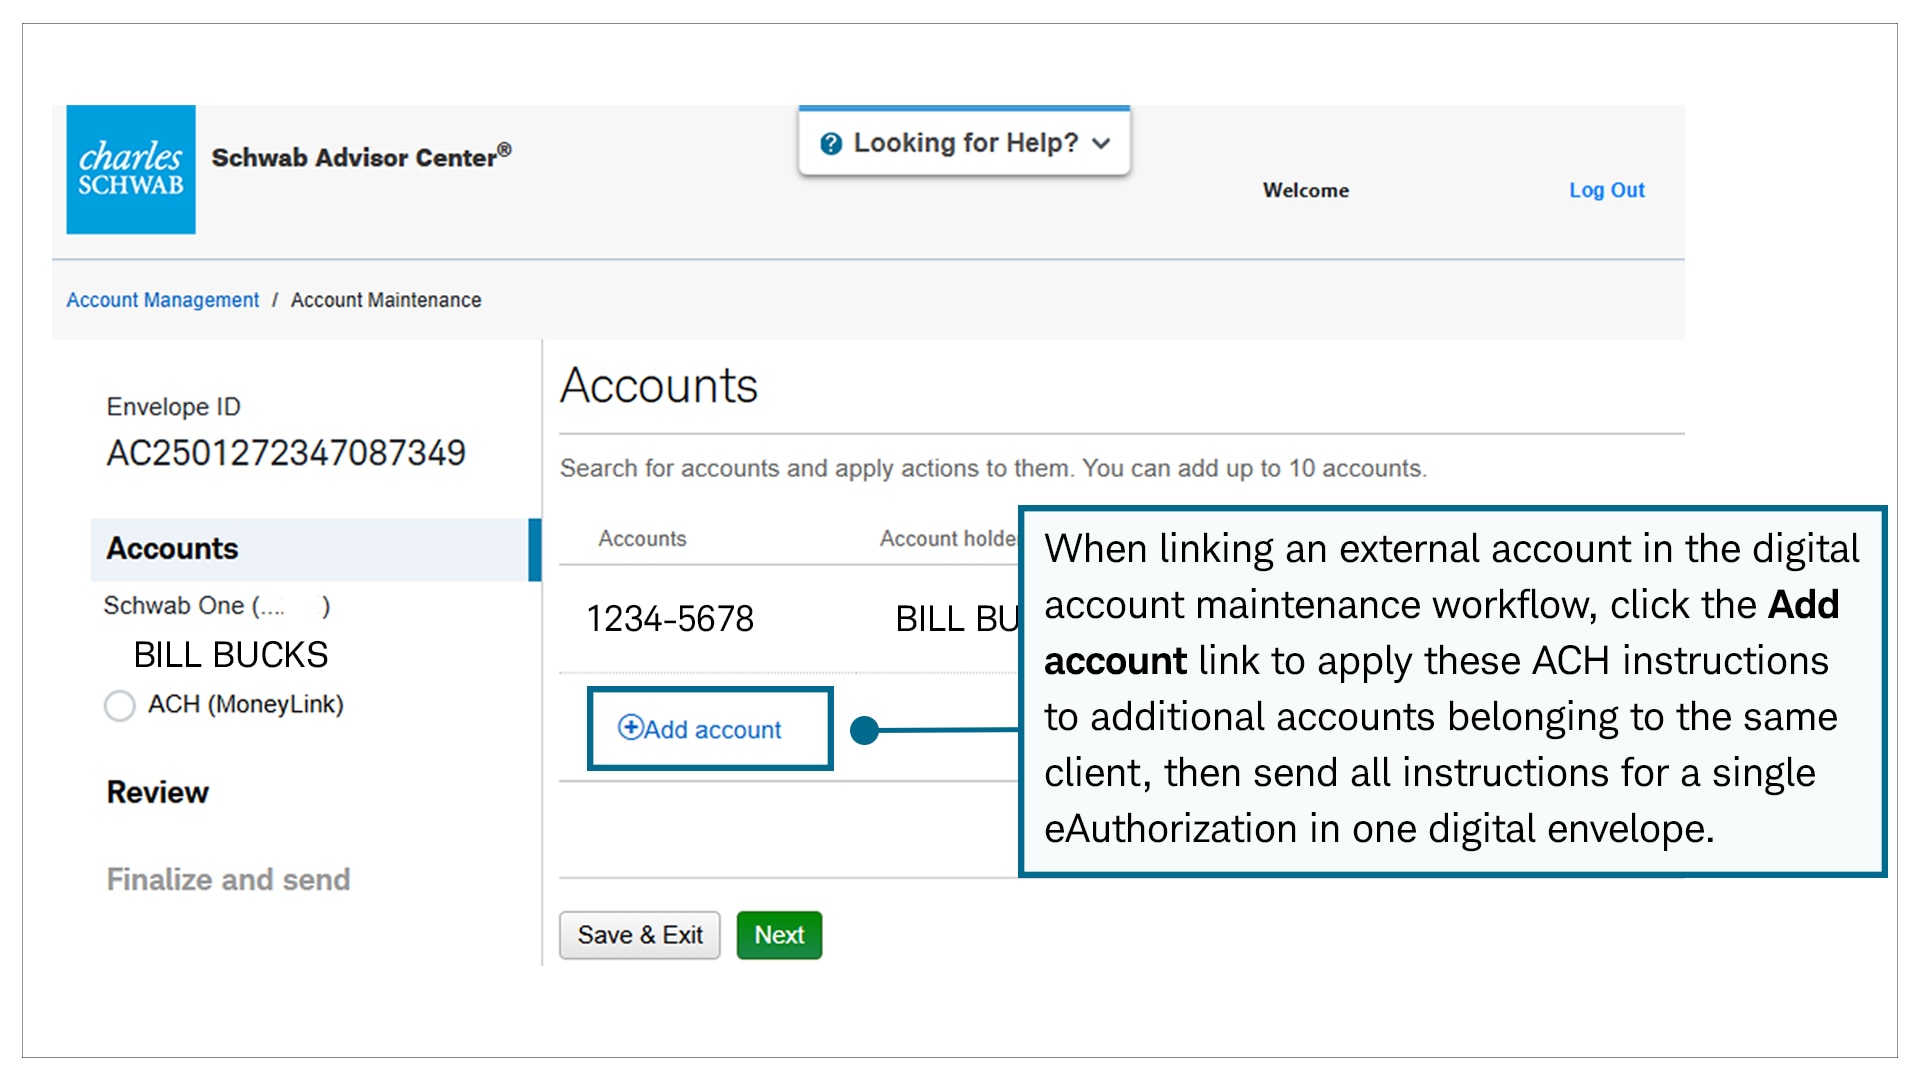1920x1080 pixels.
Task: Click the Welcome text in header
Action: point(1306,190)
